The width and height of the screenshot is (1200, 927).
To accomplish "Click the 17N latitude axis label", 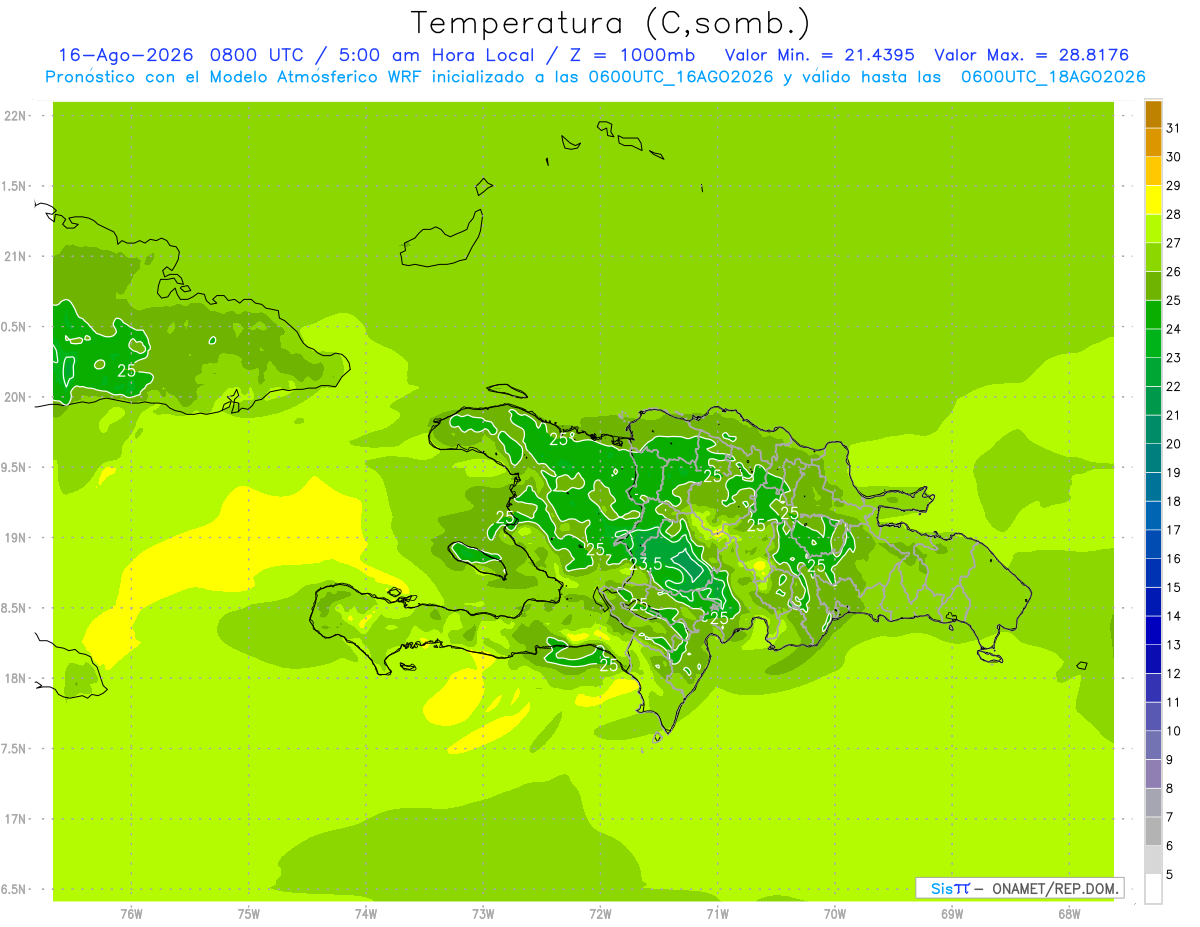I will [15, 819].
